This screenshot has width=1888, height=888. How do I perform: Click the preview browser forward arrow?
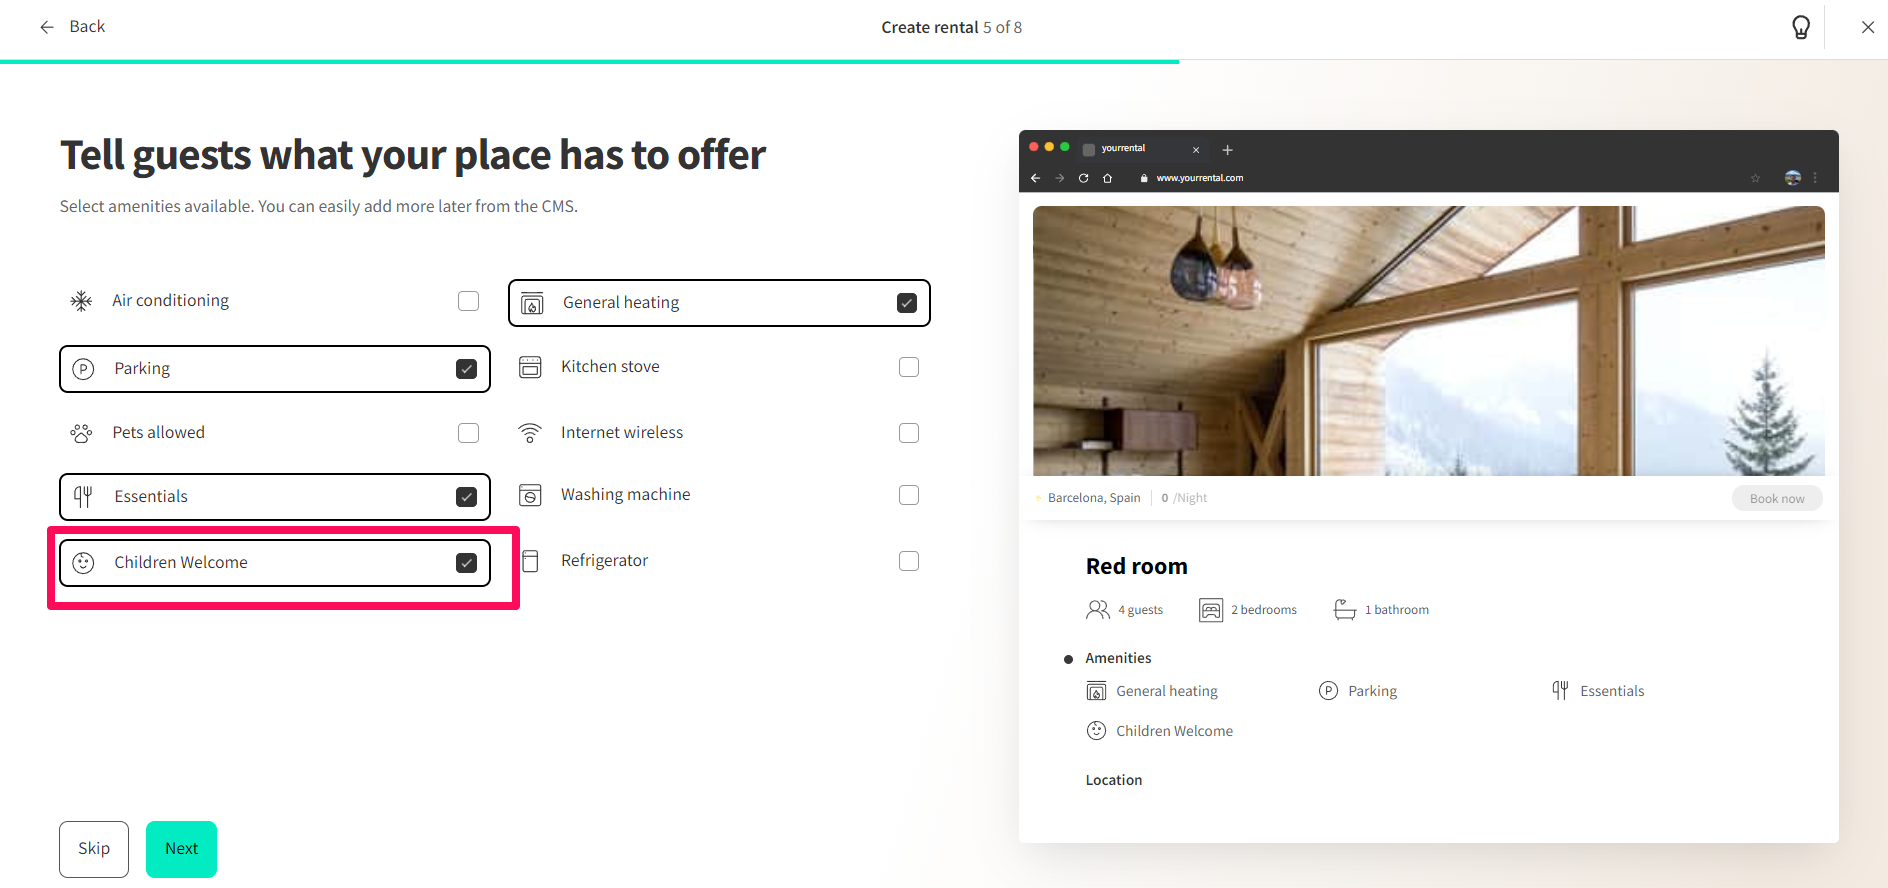pos(1060,178)
